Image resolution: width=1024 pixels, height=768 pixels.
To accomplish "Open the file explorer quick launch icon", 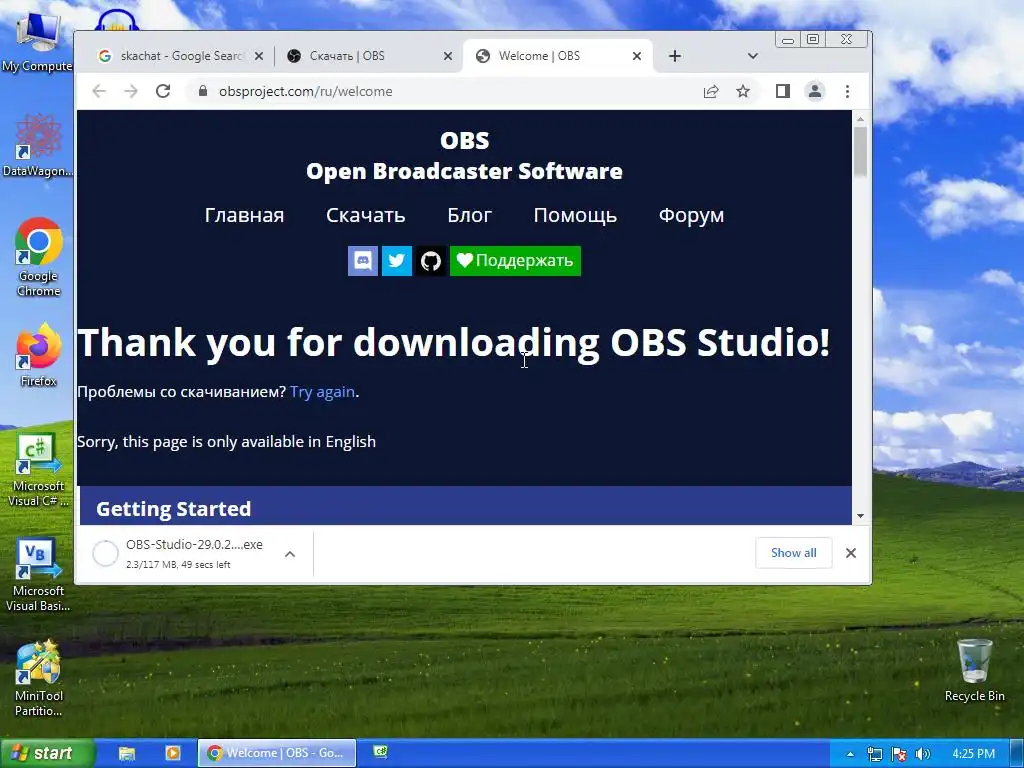I will [x=126, y=754].
